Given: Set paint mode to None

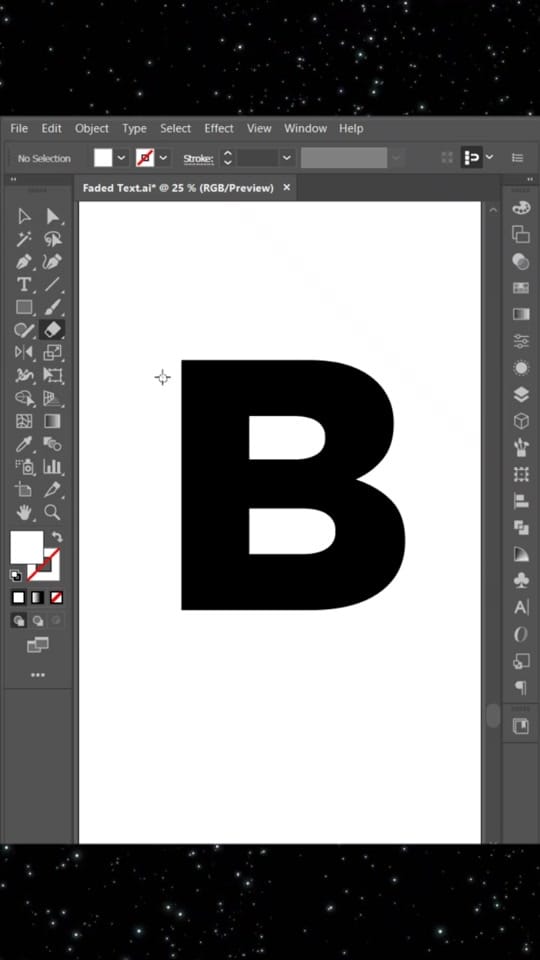Looking at the screenshot, I should [x=56, y=598].
